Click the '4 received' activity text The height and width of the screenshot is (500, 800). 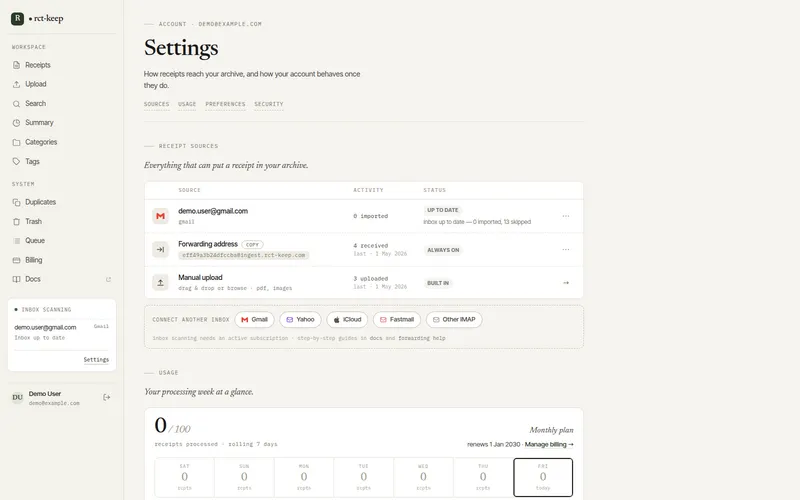tap(370, 245)
